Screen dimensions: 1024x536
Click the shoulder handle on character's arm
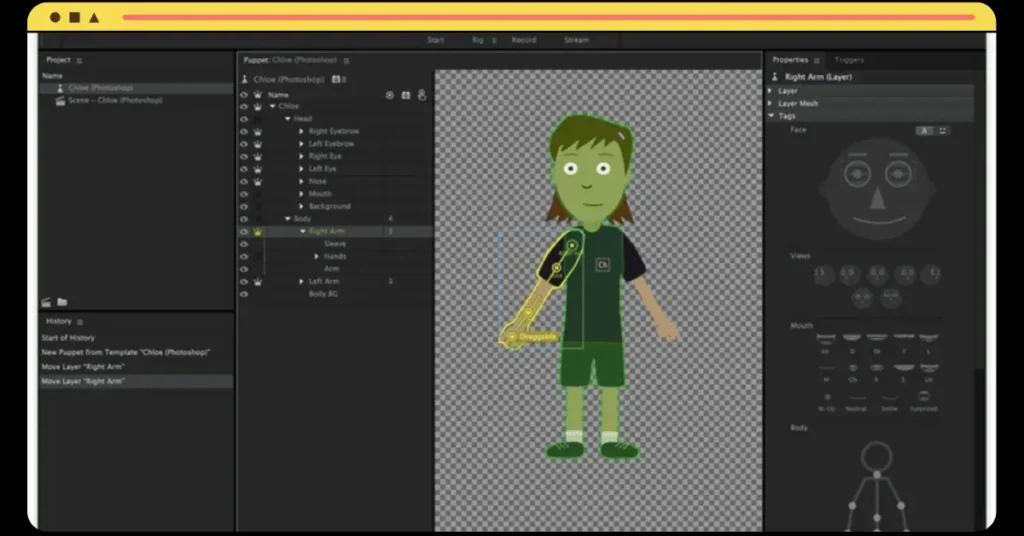pyautogui.click(x=571, y=246)
